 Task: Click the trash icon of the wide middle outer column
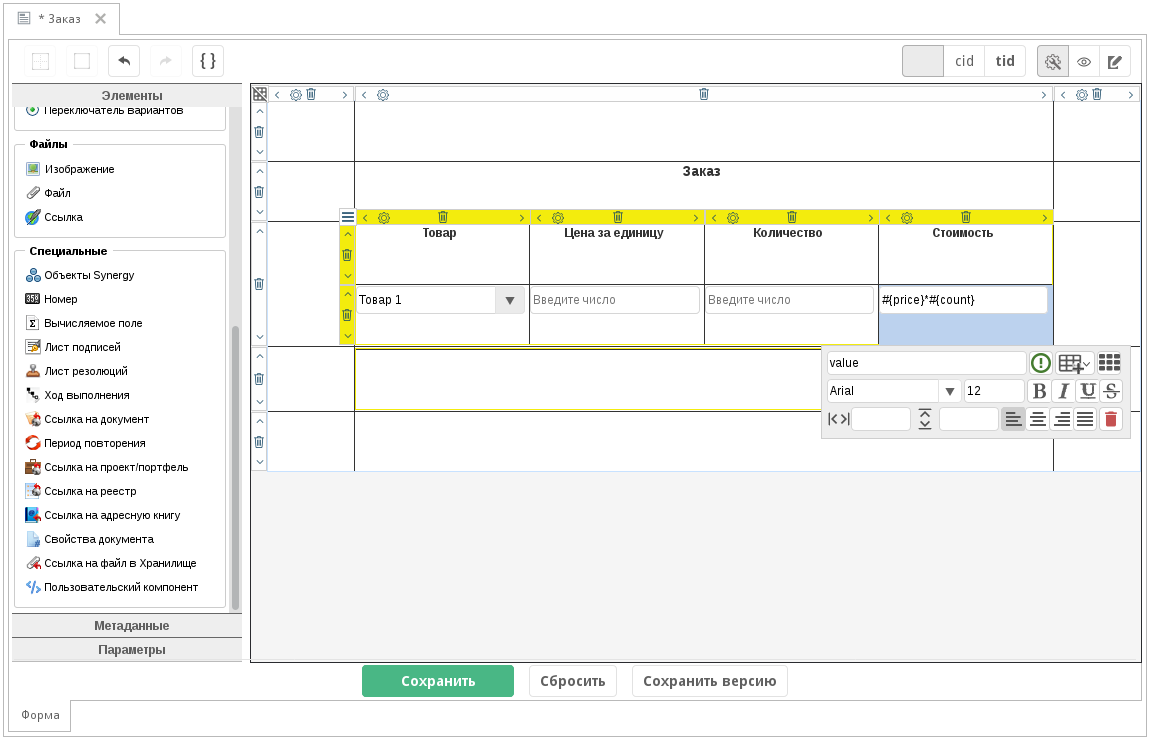(x=703, y=94)
